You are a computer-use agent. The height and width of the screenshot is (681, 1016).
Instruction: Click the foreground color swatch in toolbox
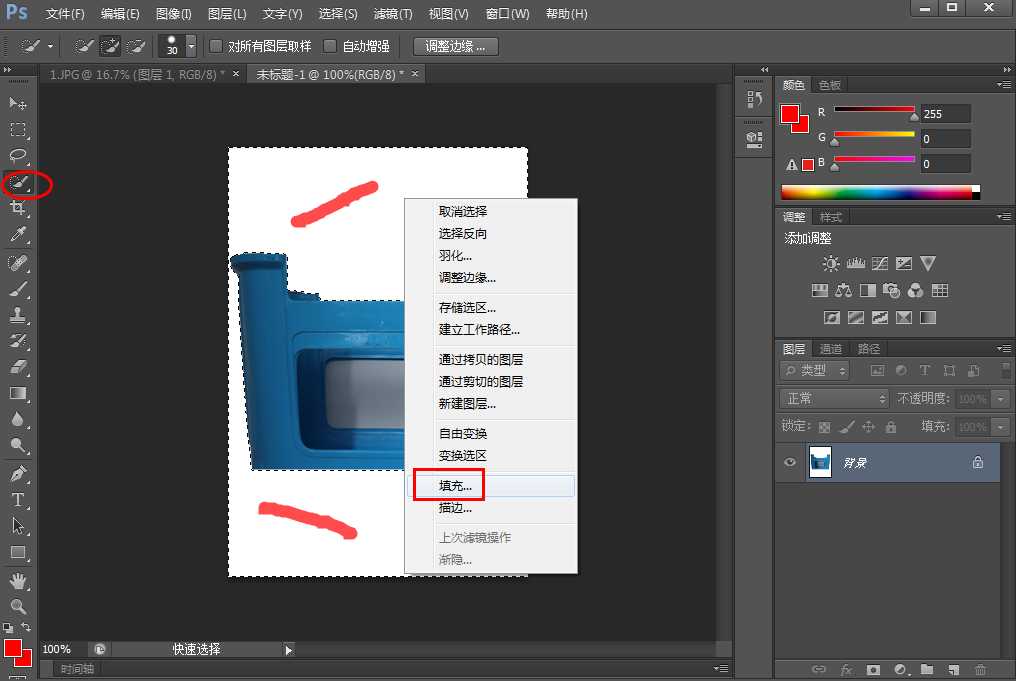tap(12, 649)
